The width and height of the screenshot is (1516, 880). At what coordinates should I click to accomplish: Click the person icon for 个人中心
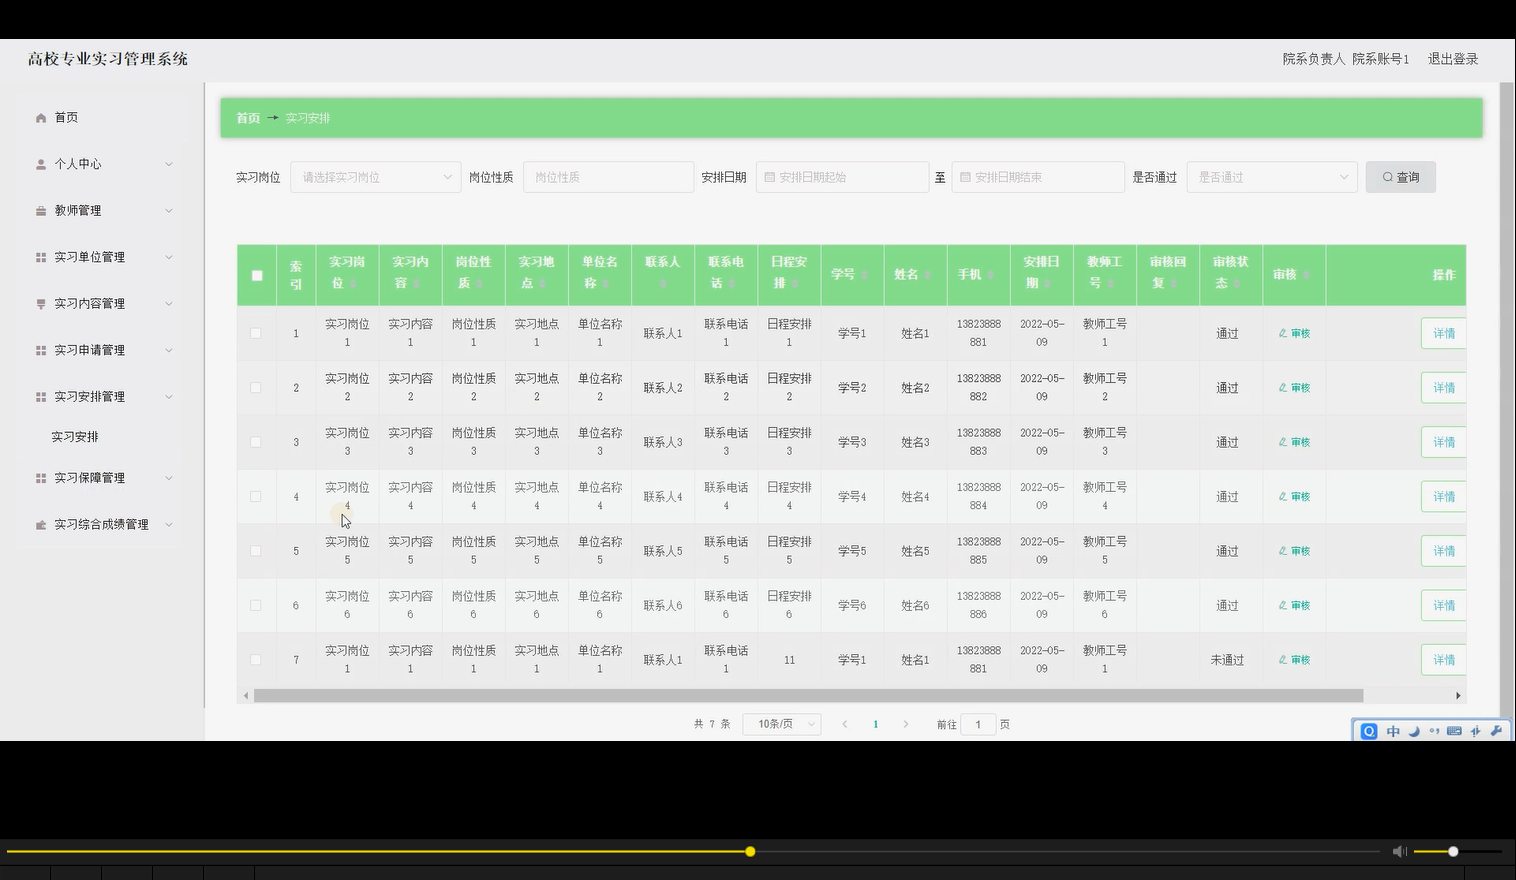click(x=41, y=164)
